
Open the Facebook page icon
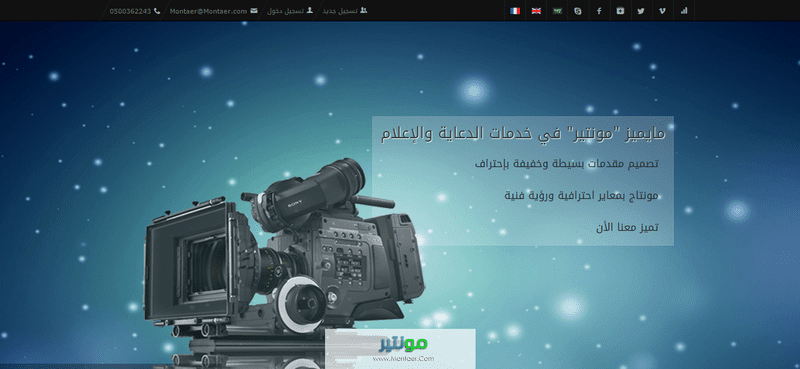pos(599,11)
